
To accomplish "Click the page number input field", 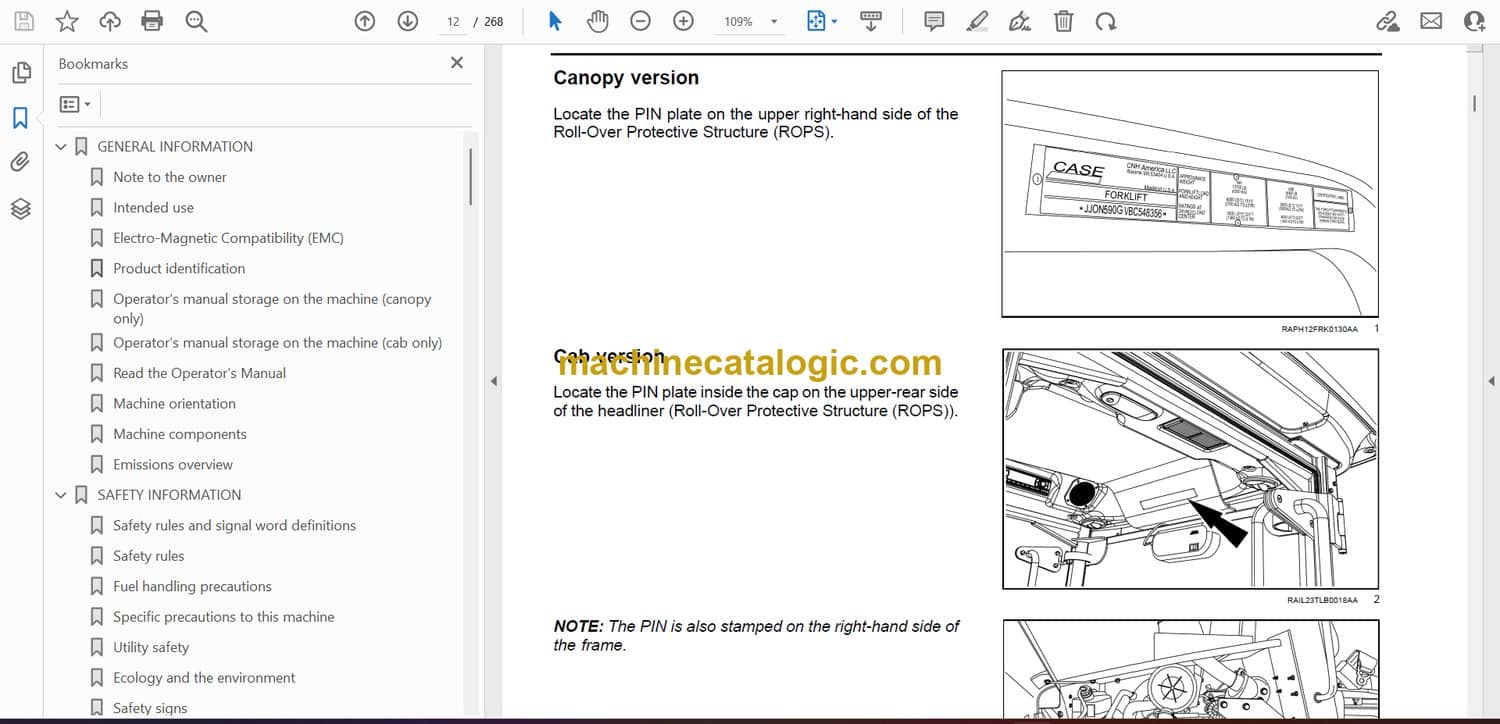I will (453, 21).
